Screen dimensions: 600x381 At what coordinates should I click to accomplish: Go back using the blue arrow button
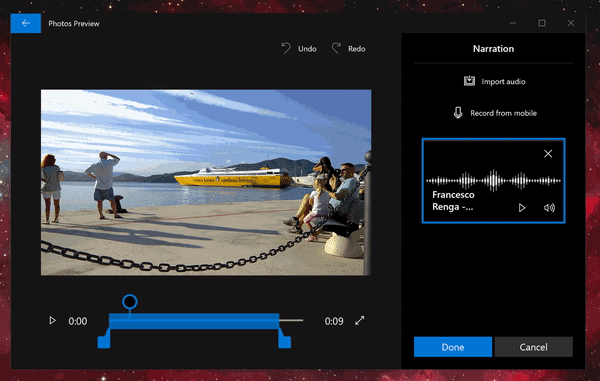click(x=26, y=23)
